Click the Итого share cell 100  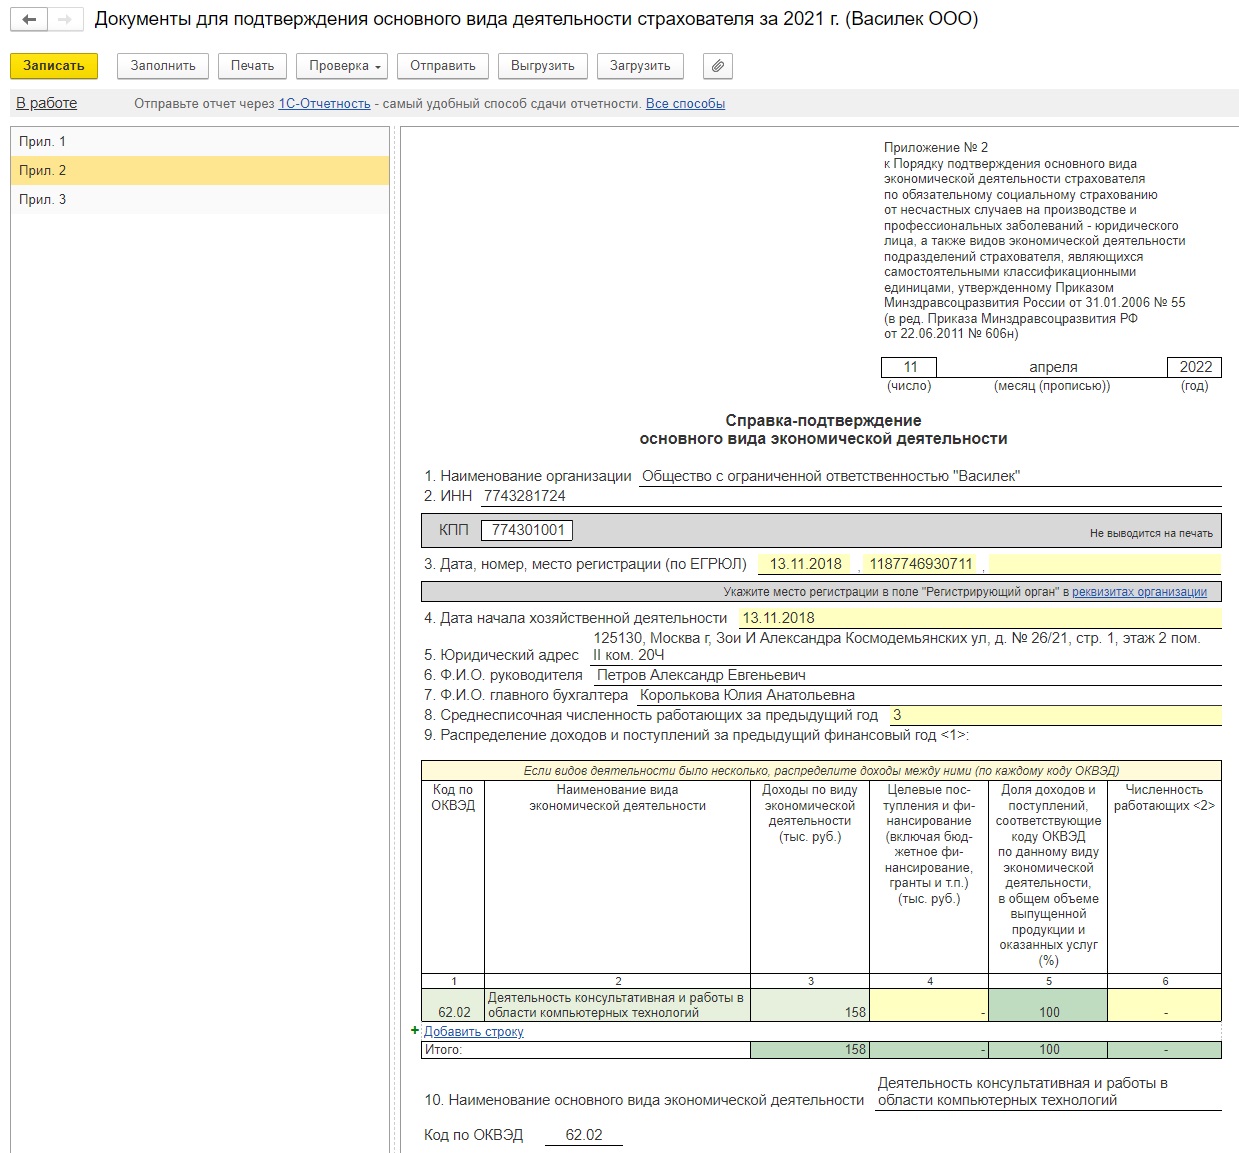point(1048,1050)
